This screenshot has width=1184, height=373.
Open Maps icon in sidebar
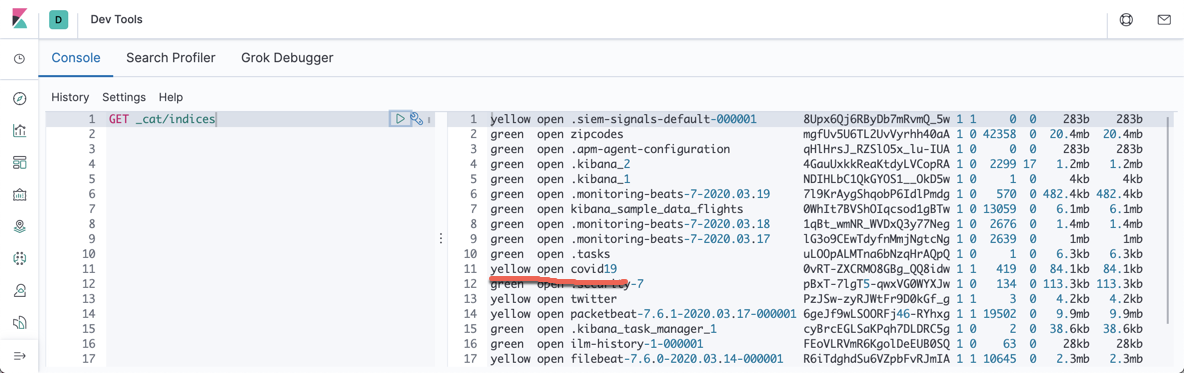20,226
